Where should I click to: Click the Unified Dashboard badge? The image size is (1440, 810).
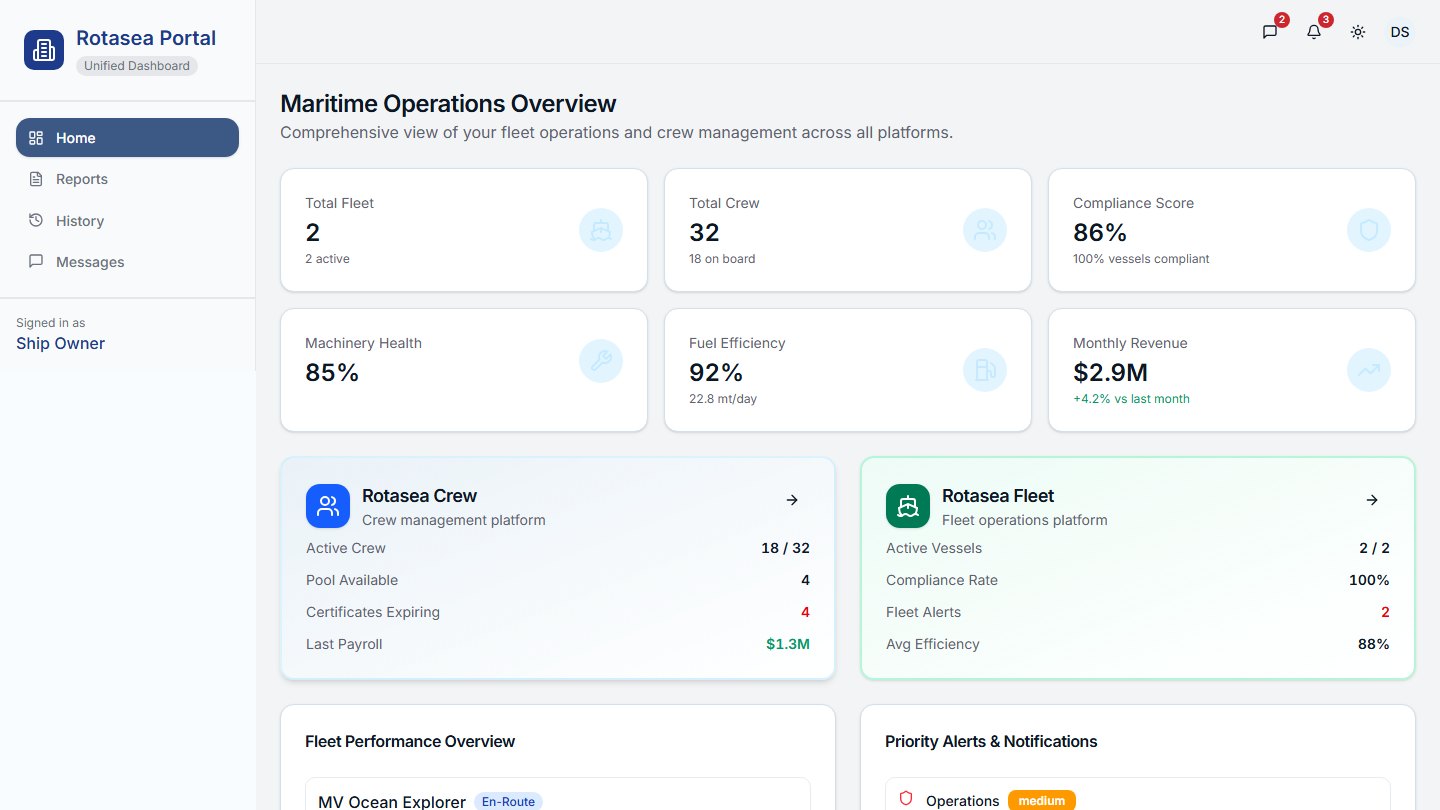click(137, 66)
